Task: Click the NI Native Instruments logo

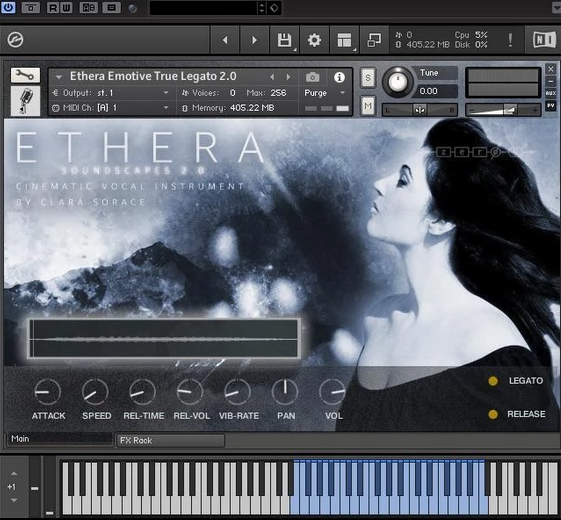Action: pyautogui.click(x=543, y=40)
